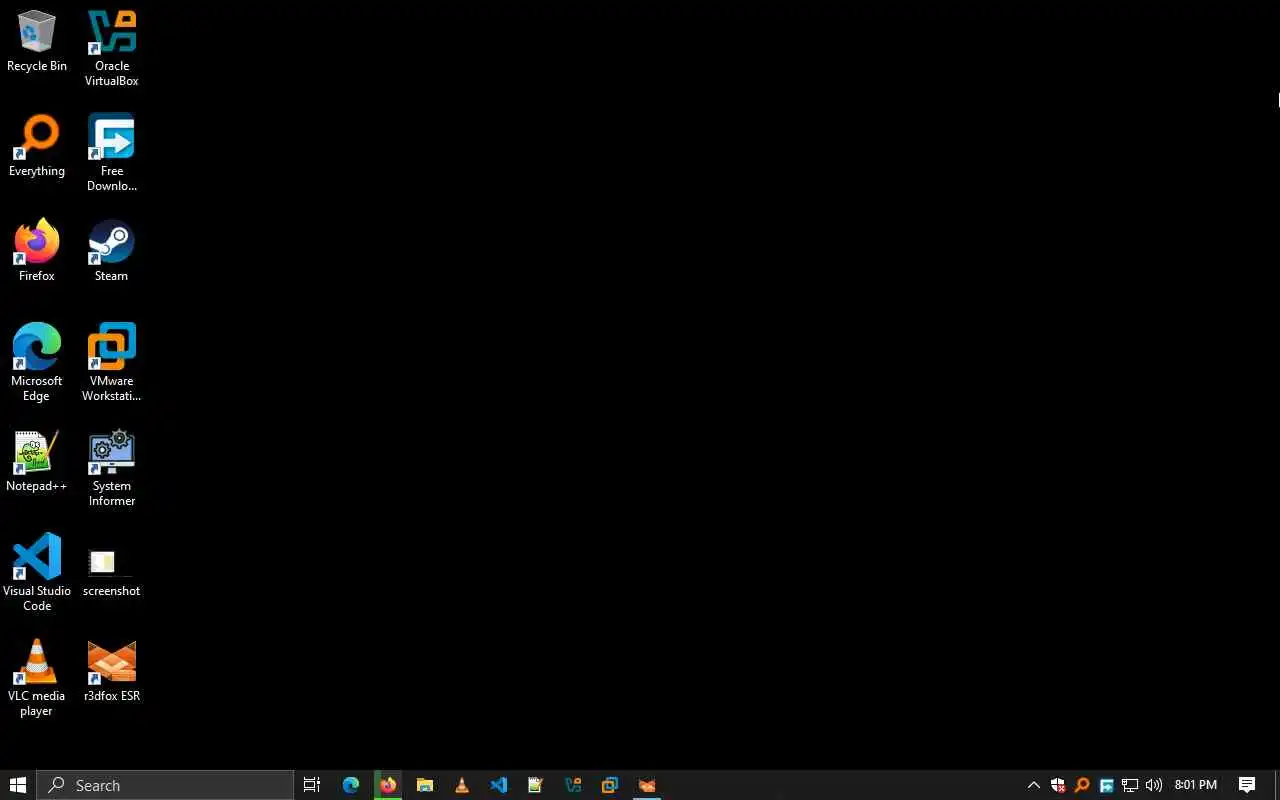
Task: Open network status tray icon
Action: click(x=1130, y=785)
